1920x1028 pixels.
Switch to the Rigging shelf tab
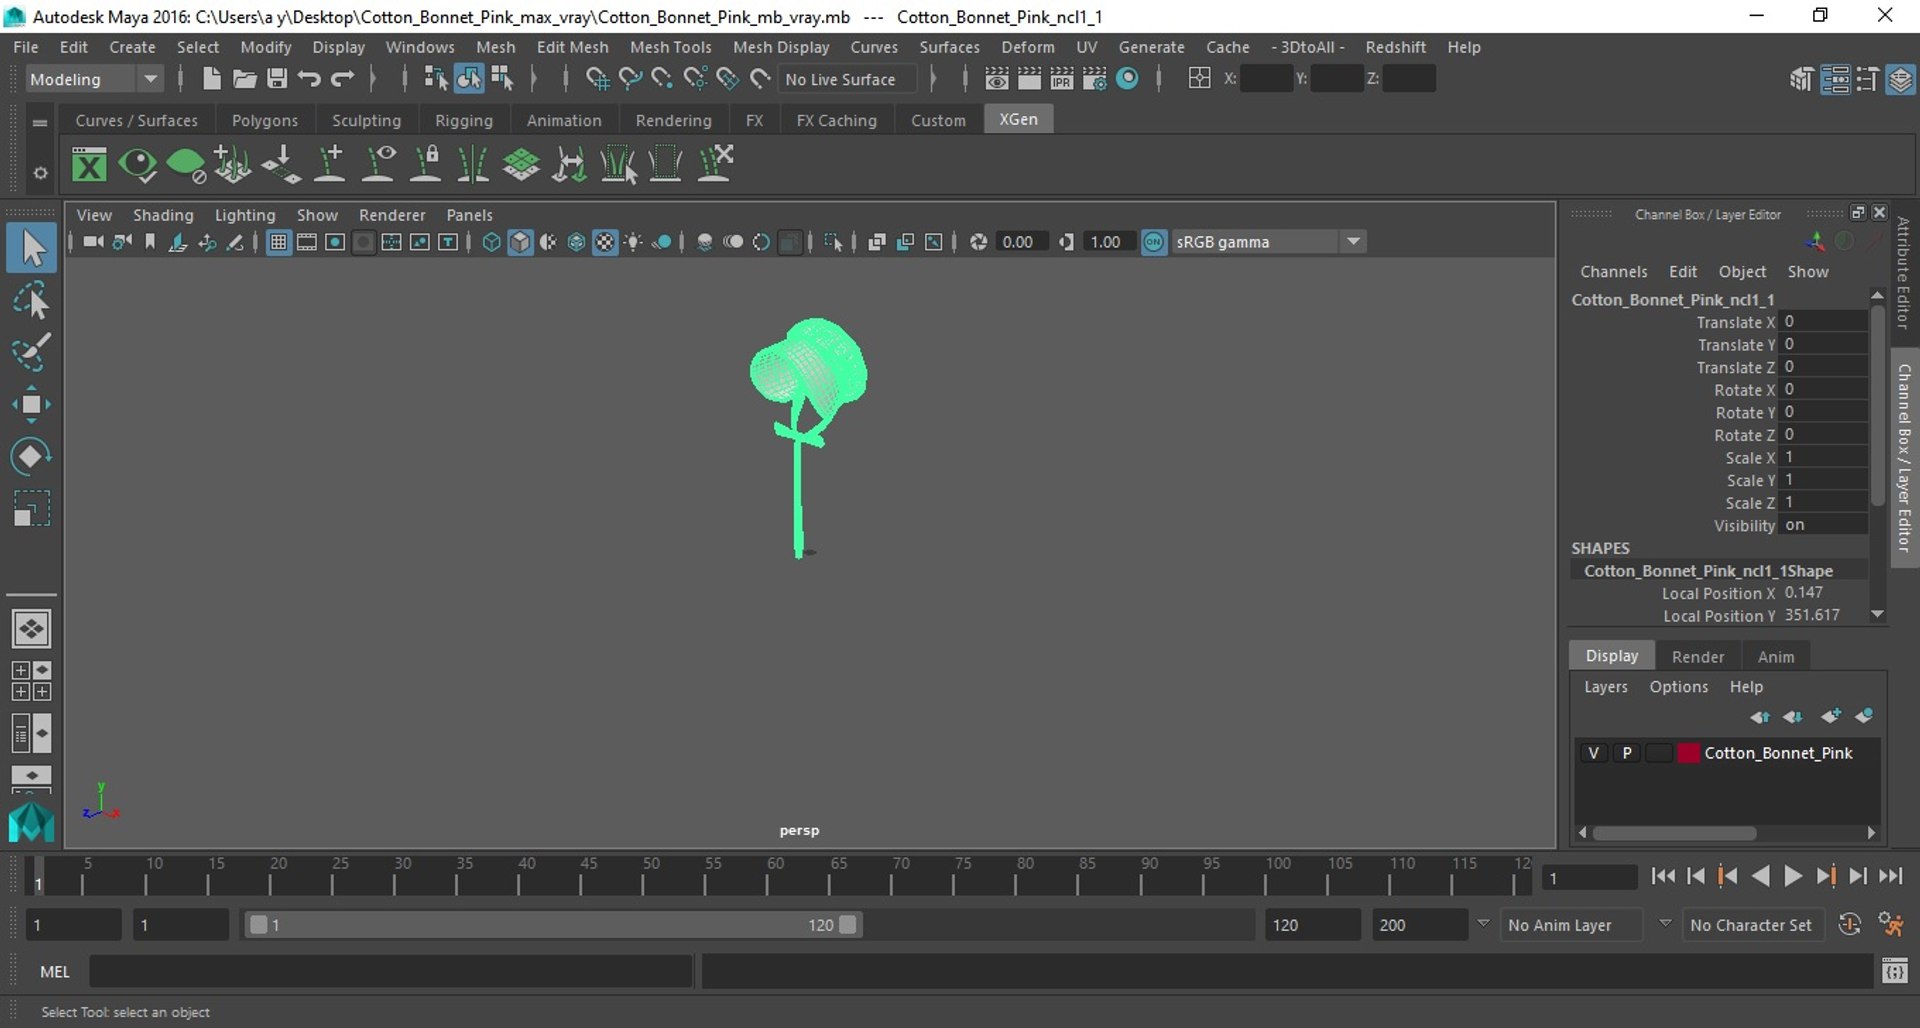(464, 120)
